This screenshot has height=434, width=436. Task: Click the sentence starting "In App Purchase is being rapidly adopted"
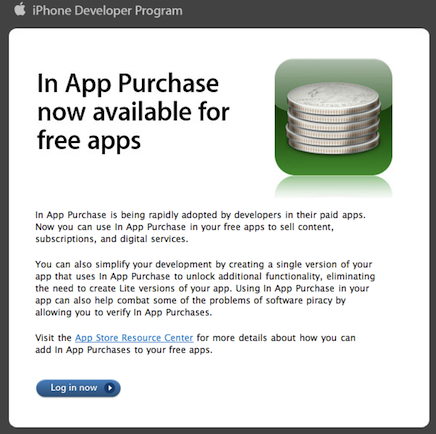[x=200, y=215]
